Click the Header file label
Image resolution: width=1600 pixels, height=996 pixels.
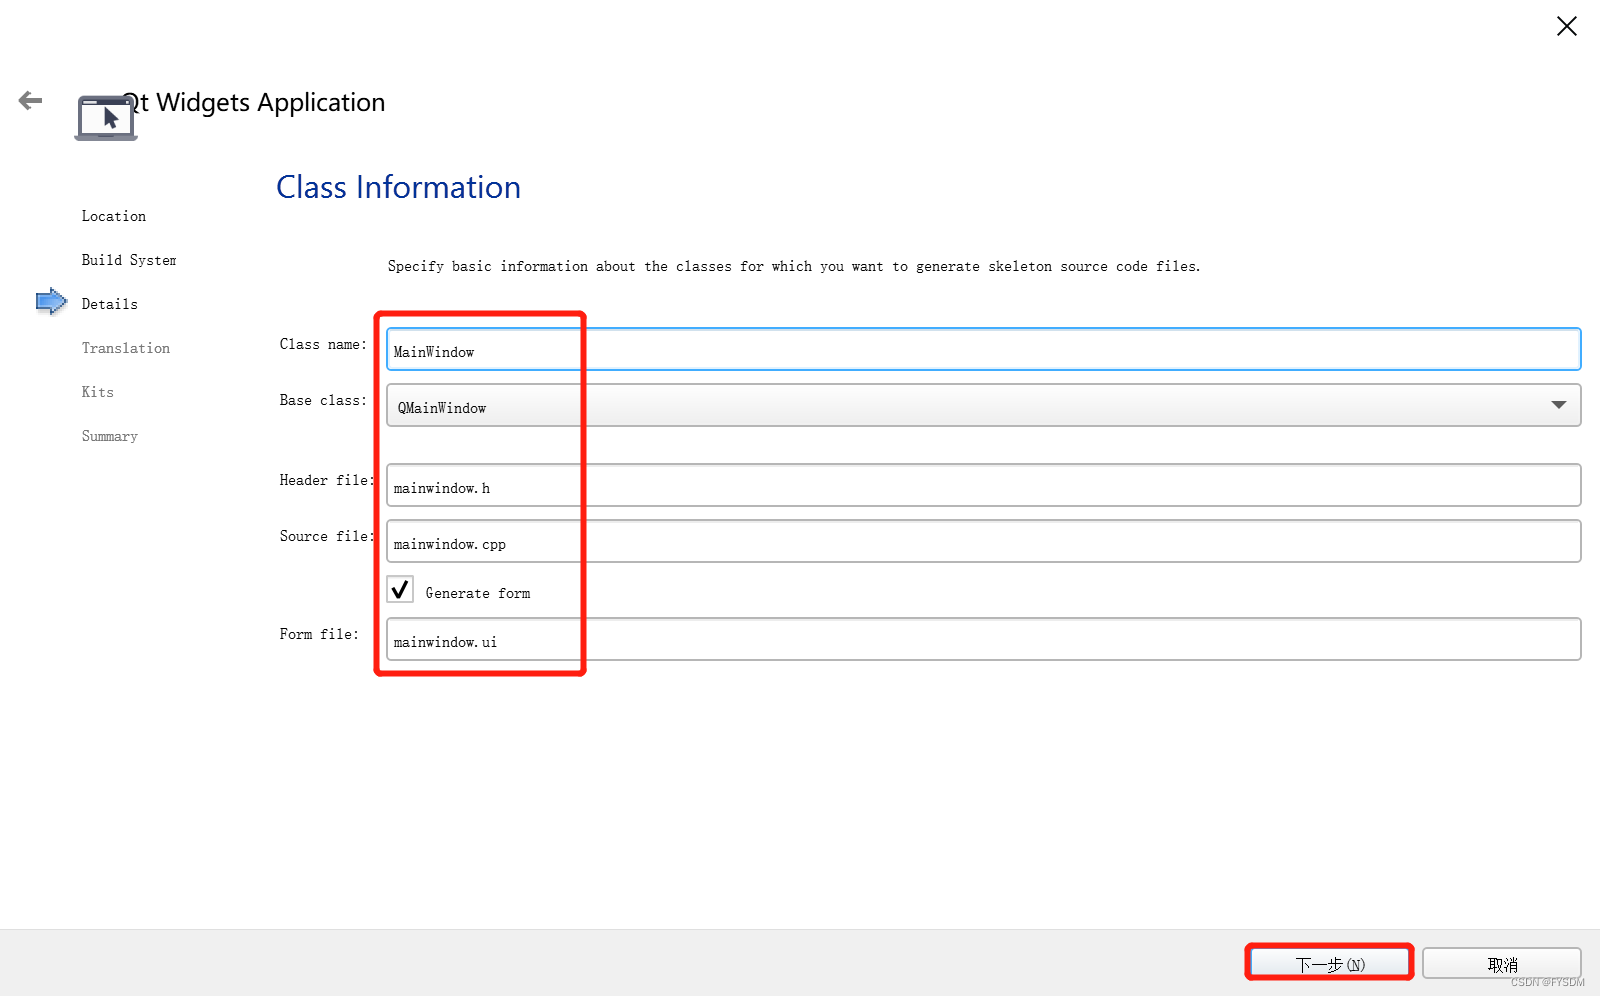[x=327, y=480]
